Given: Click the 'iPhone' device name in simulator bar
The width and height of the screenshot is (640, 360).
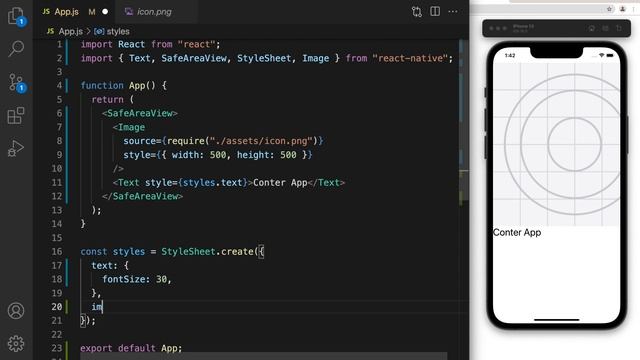Looking at the screenshot, I should (523, 27).
